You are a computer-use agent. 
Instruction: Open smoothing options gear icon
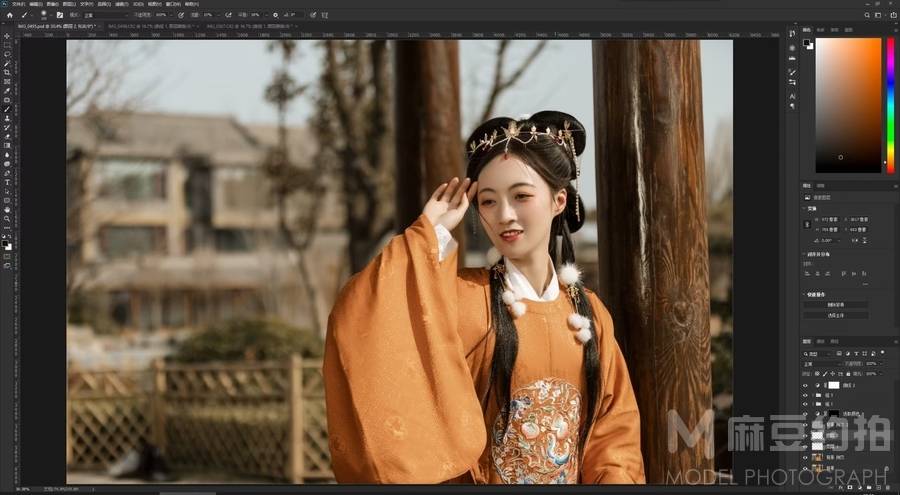[x=276, y=15]
